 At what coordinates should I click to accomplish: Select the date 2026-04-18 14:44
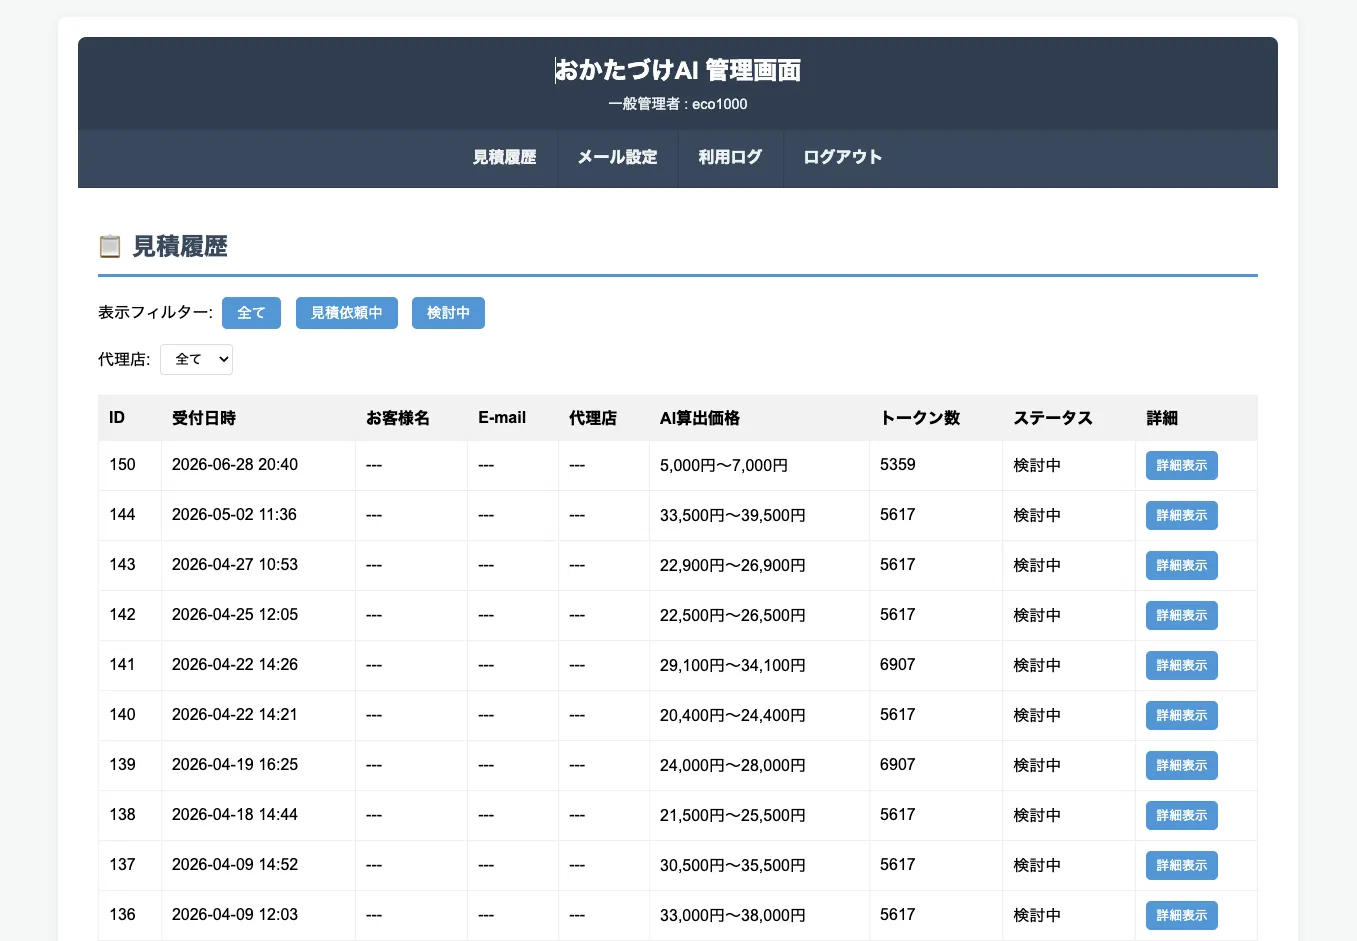235,815
